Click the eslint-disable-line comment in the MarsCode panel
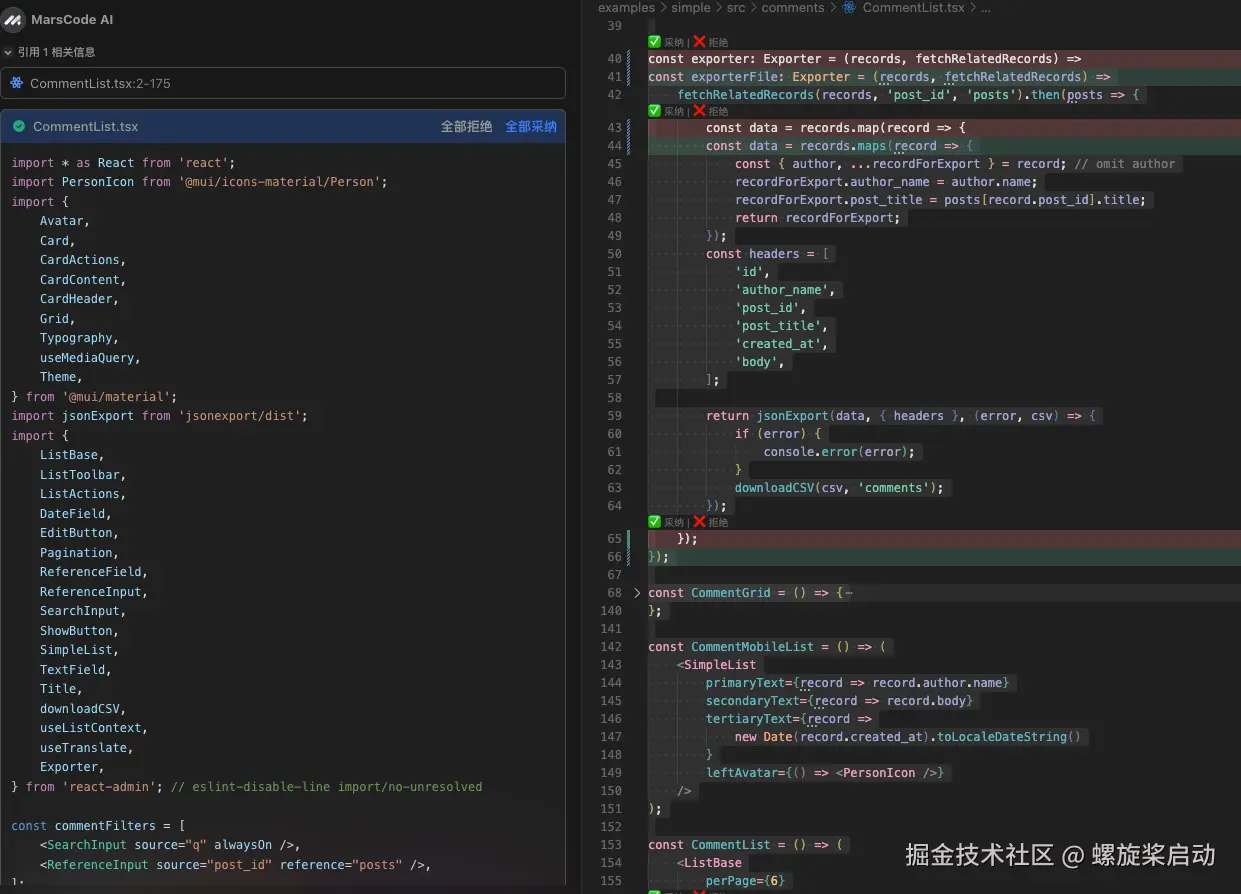The height and width of the screenshot is (894, 1241). [326, 787]
